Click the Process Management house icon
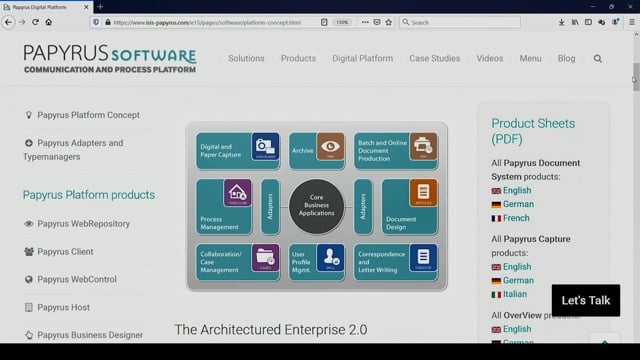Screen dimensions: 640x360 (238, 193)
